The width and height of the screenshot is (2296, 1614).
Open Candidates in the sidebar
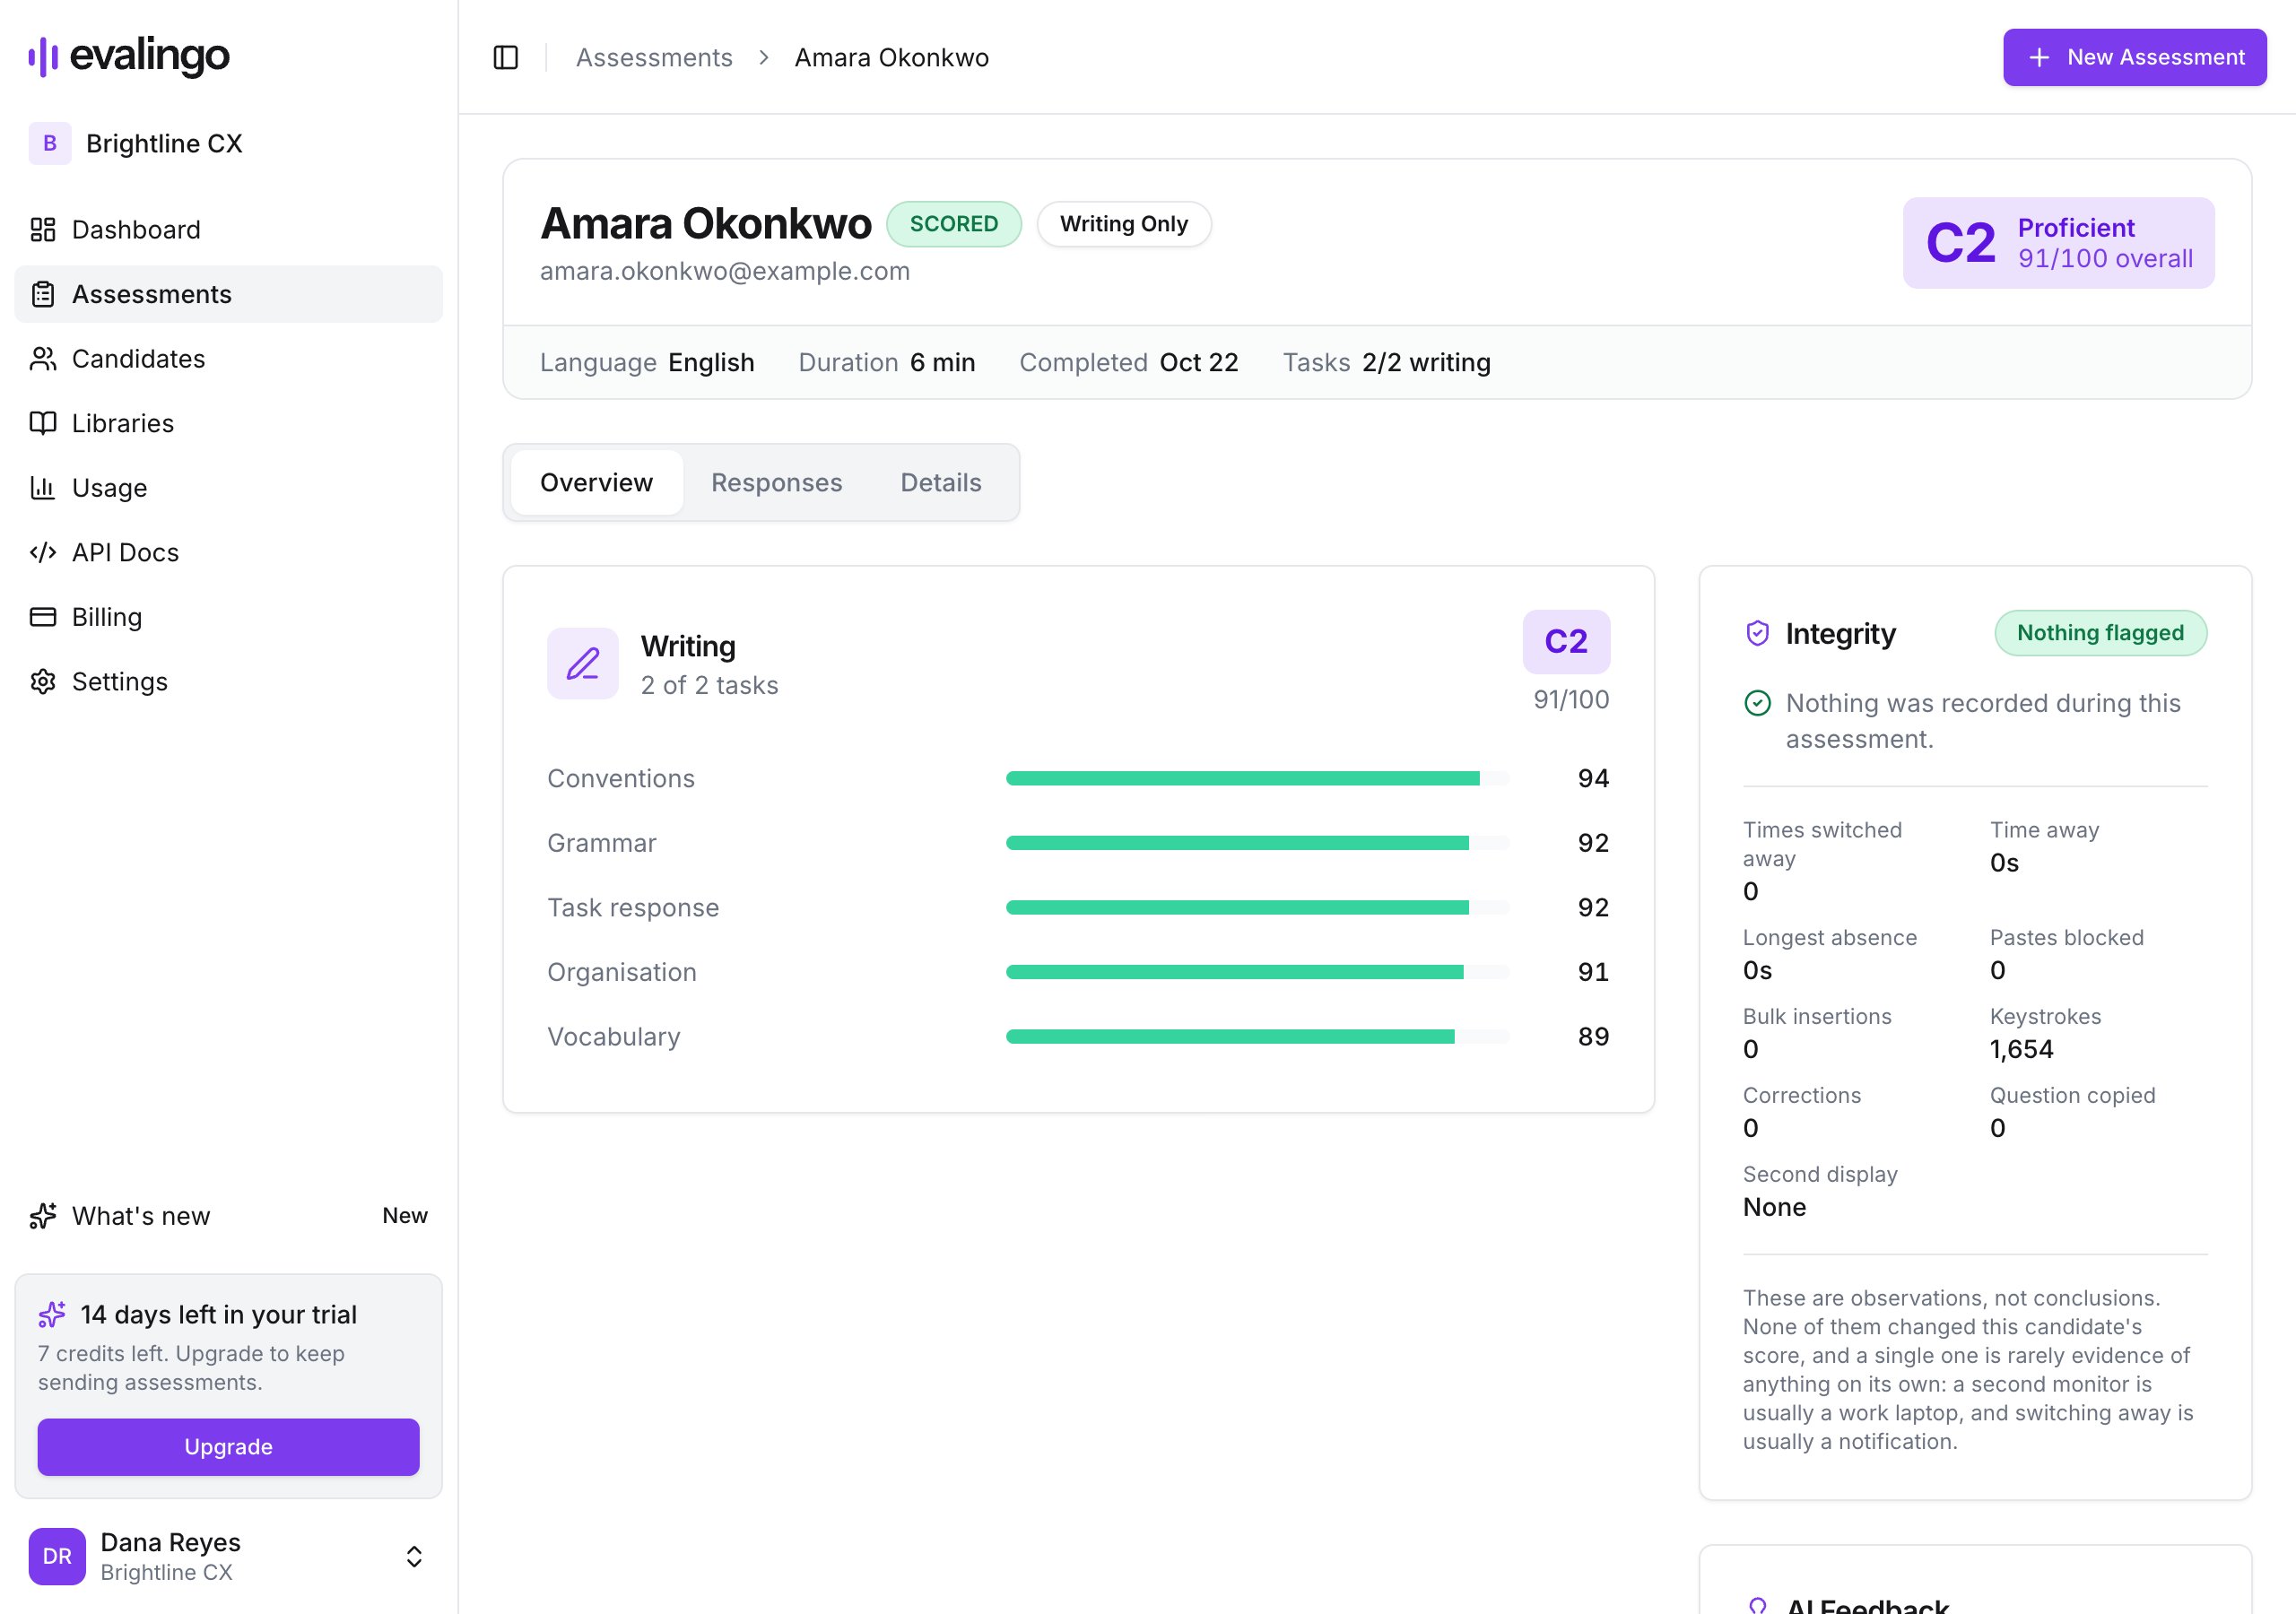pos(228,359)
